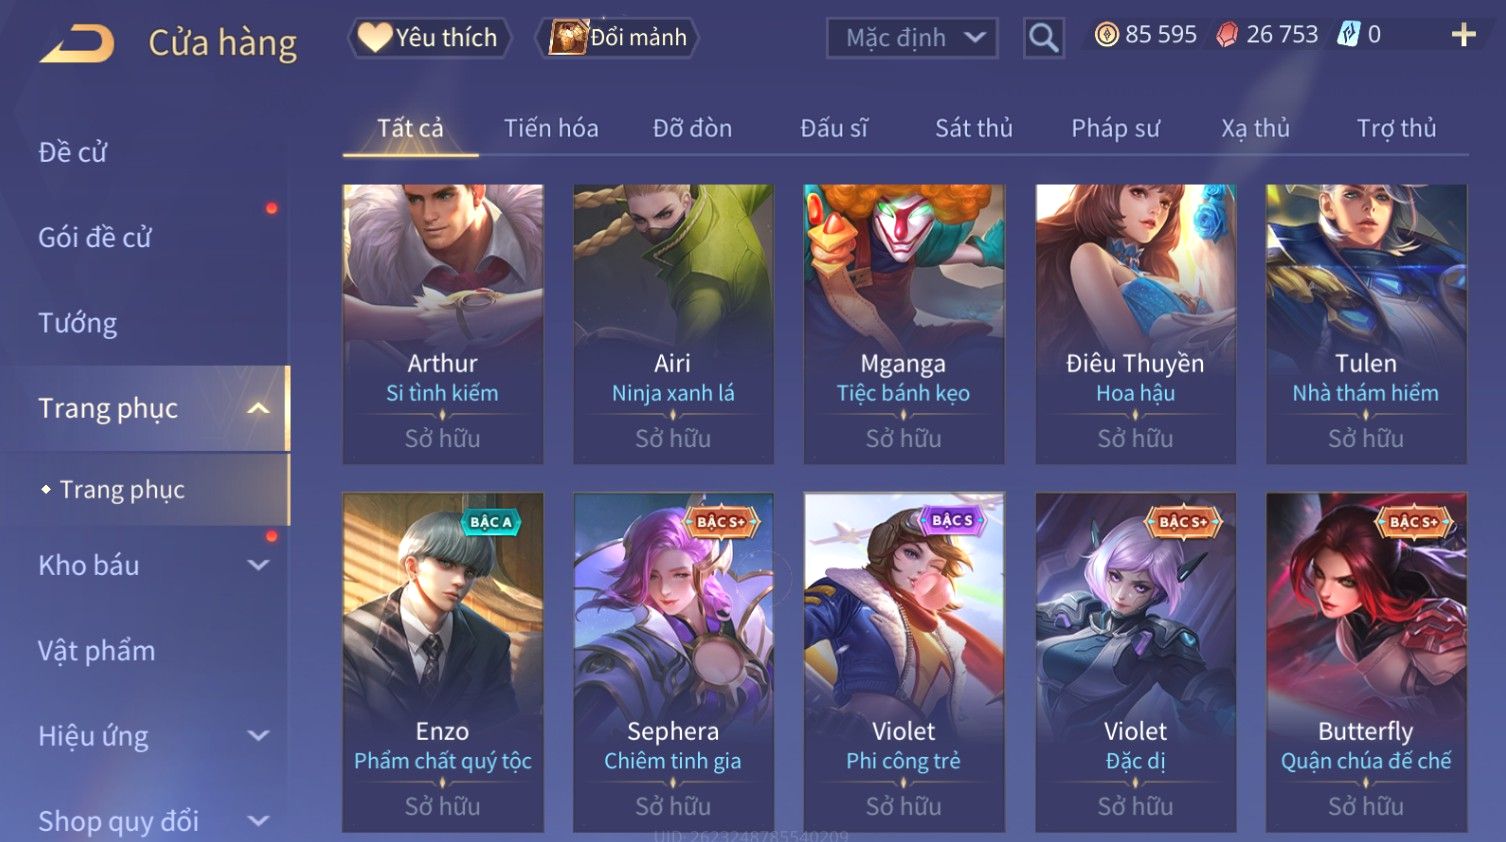Open the search magnifier icon

[1043, 38]
